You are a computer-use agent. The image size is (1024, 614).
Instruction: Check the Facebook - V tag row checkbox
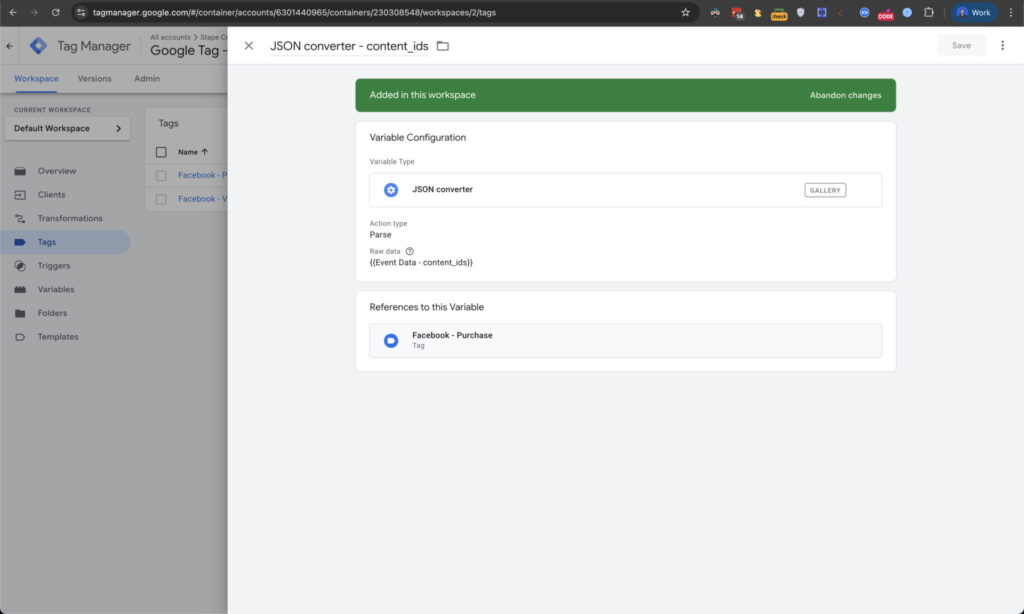(161, 199)
